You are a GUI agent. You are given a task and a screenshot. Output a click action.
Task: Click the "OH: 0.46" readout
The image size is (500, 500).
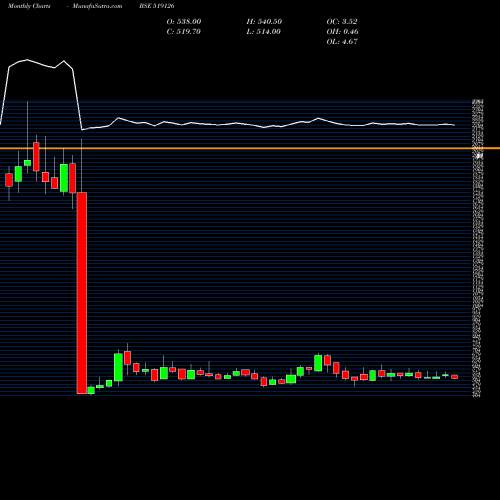click(x=343, y=31)
